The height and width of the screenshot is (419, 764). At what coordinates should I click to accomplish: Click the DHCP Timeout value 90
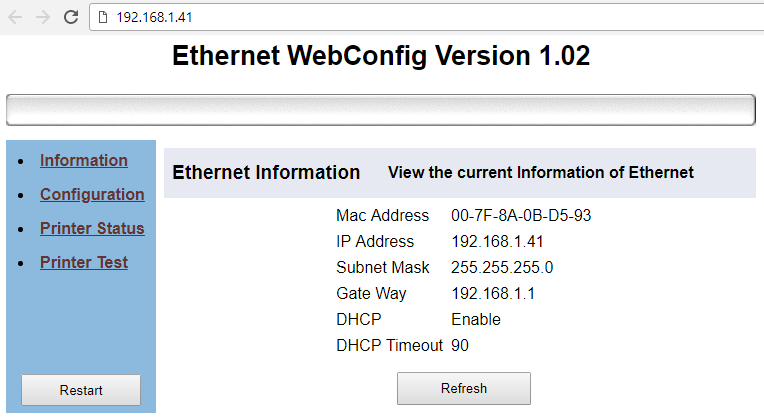click(x=459, y=345)
